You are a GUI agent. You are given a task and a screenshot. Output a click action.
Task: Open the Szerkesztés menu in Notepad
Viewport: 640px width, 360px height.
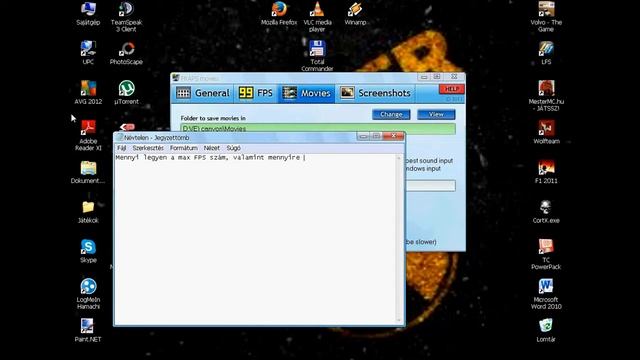148,148
